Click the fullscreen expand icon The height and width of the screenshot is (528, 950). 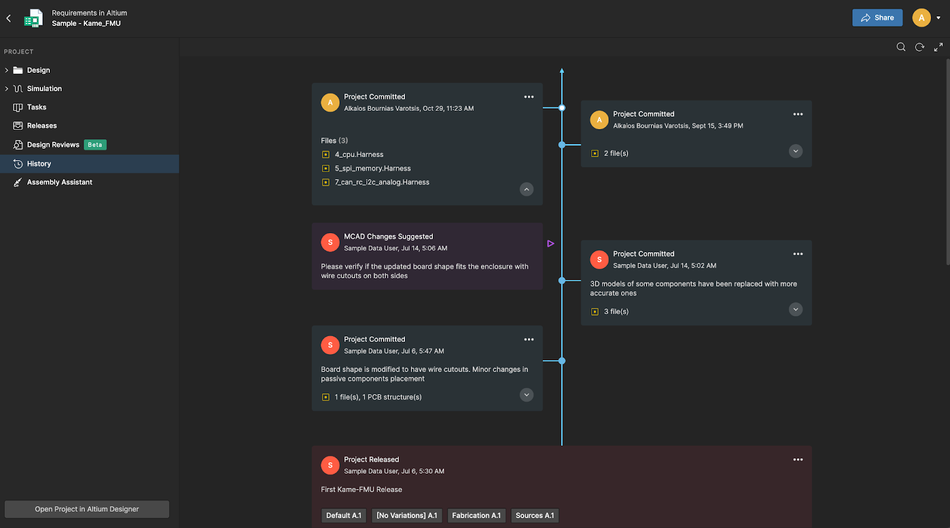pos(938,47)
